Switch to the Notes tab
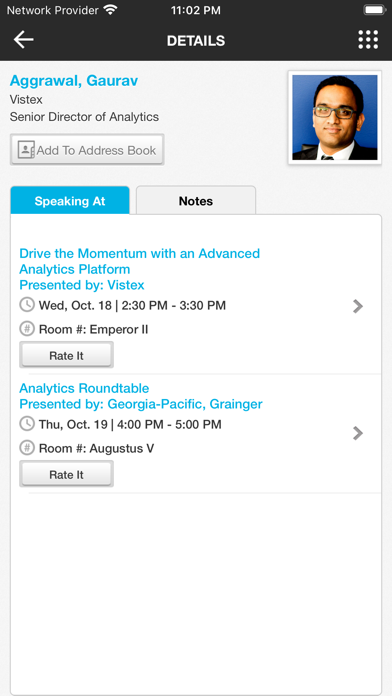Screen dimensions: 392x696 click(196, 201)
